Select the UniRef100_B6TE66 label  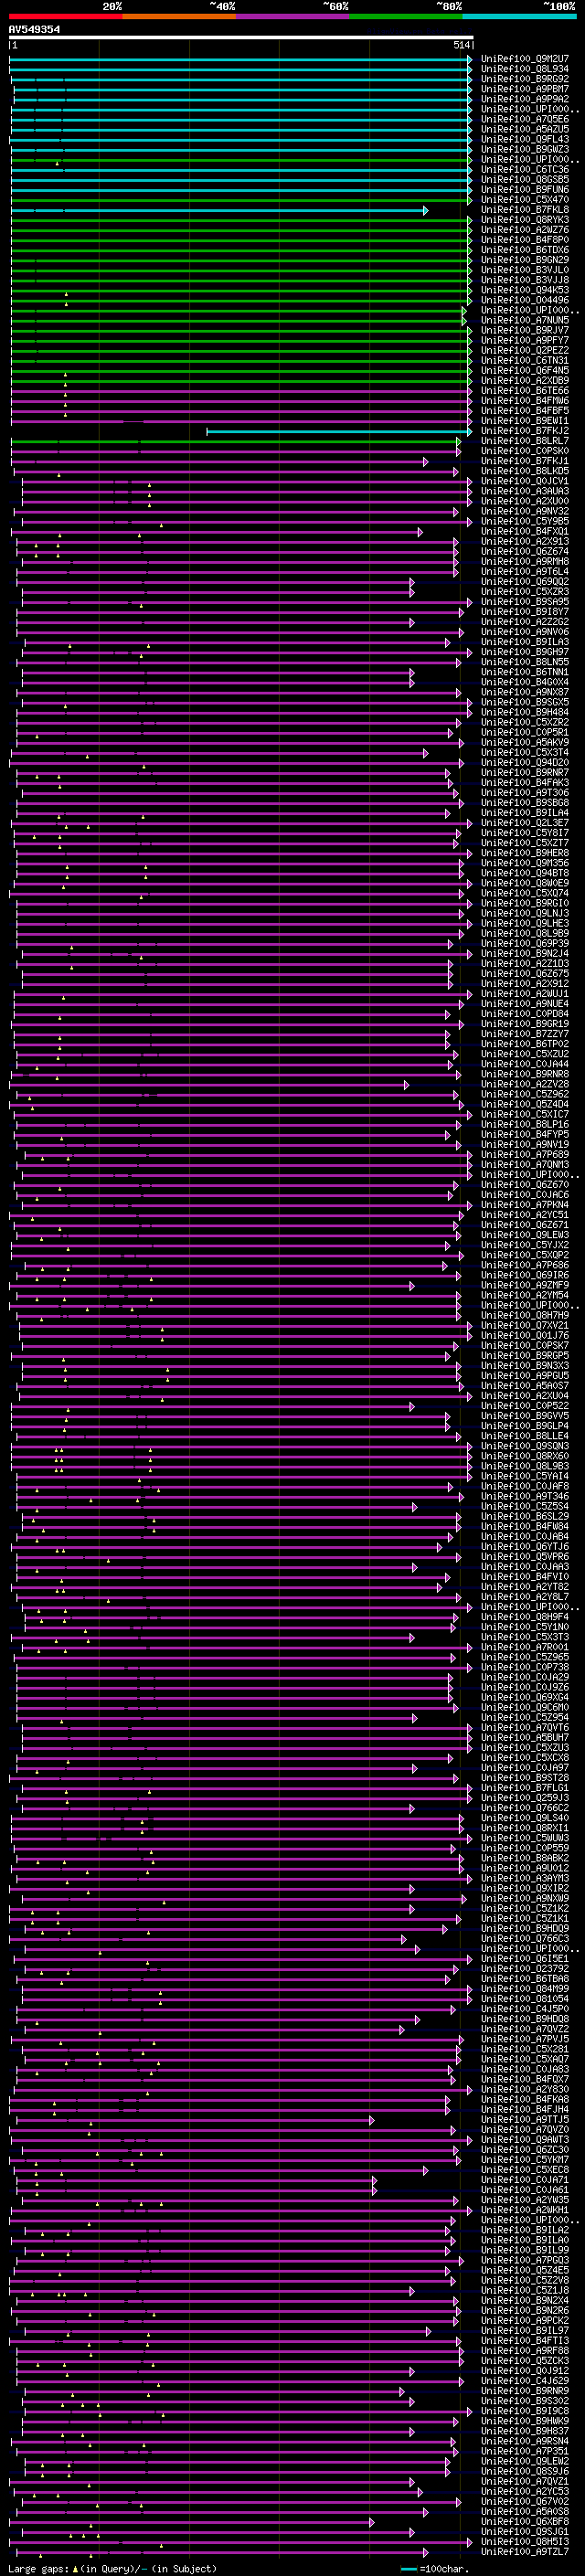coord(524,391)
